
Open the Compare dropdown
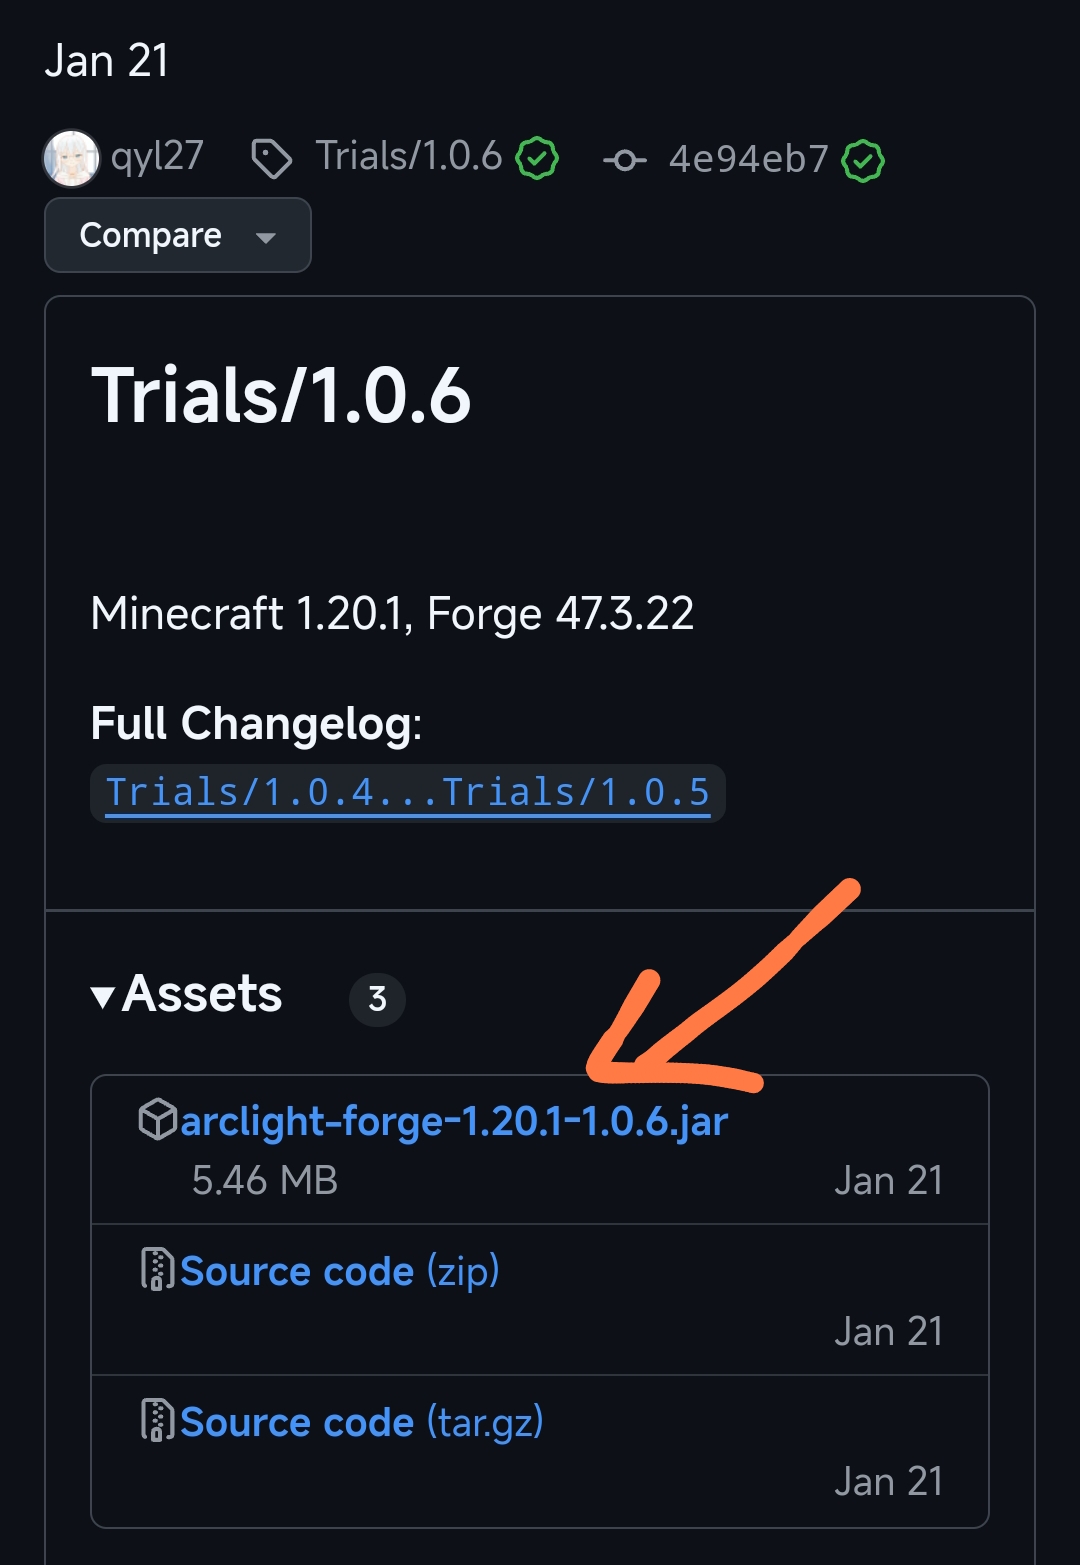point(178,235)
